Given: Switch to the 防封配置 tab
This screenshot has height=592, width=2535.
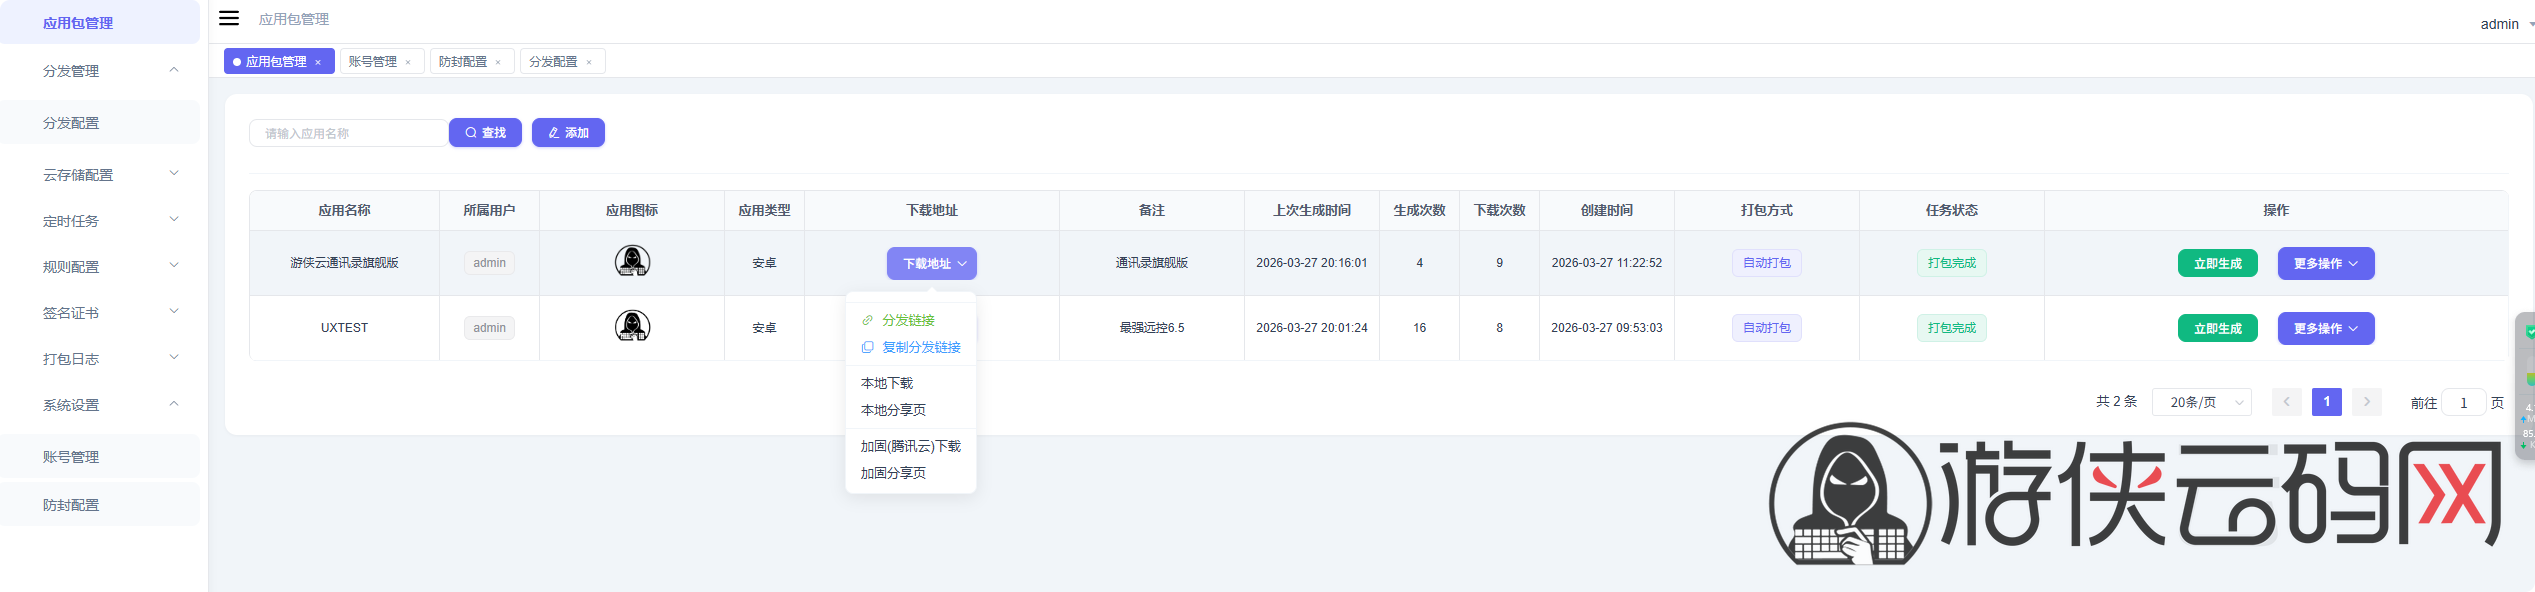Looking at the screenshot, I should [x=463, y=62].
